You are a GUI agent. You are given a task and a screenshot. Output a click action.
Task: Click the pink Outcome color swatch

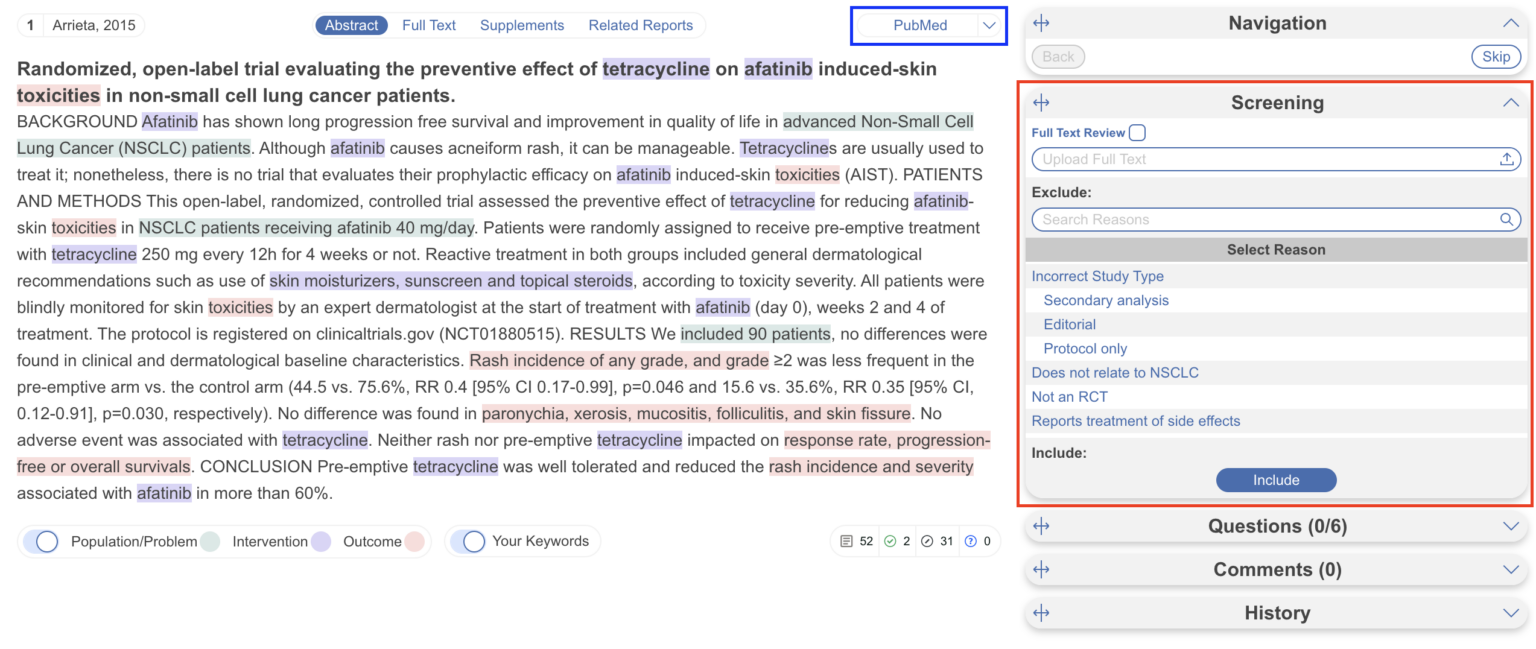pyautogui.click(x=414, y=541)
